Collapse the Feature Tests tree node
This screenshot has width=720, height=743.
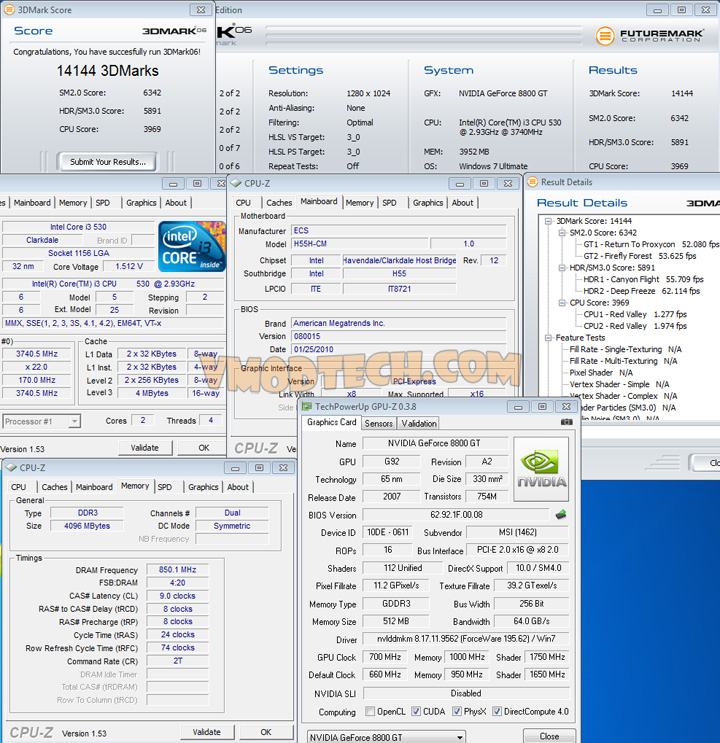(x=548, y=338)
